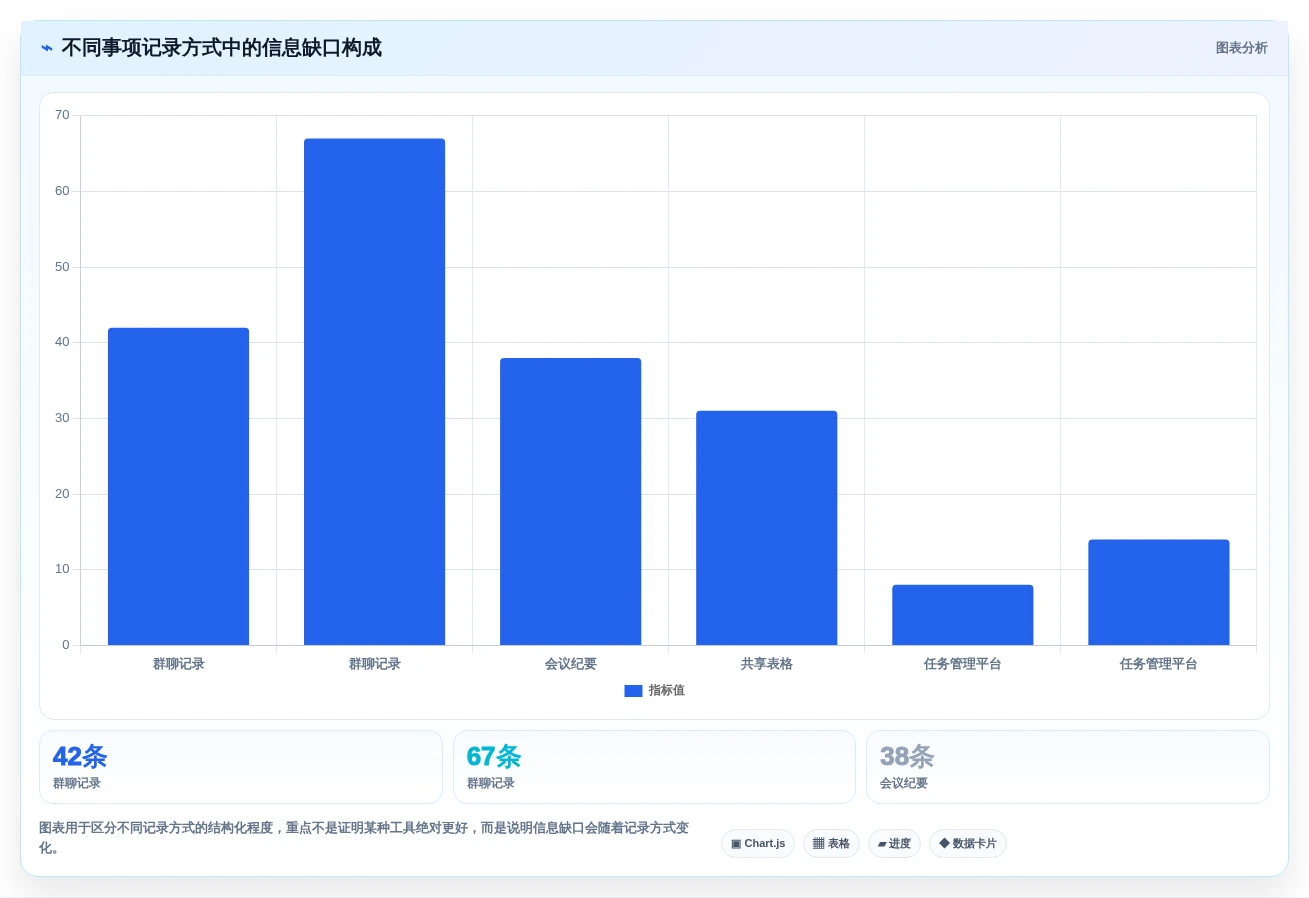Click the 42条 value text
1309x898 pixels.
80,757
